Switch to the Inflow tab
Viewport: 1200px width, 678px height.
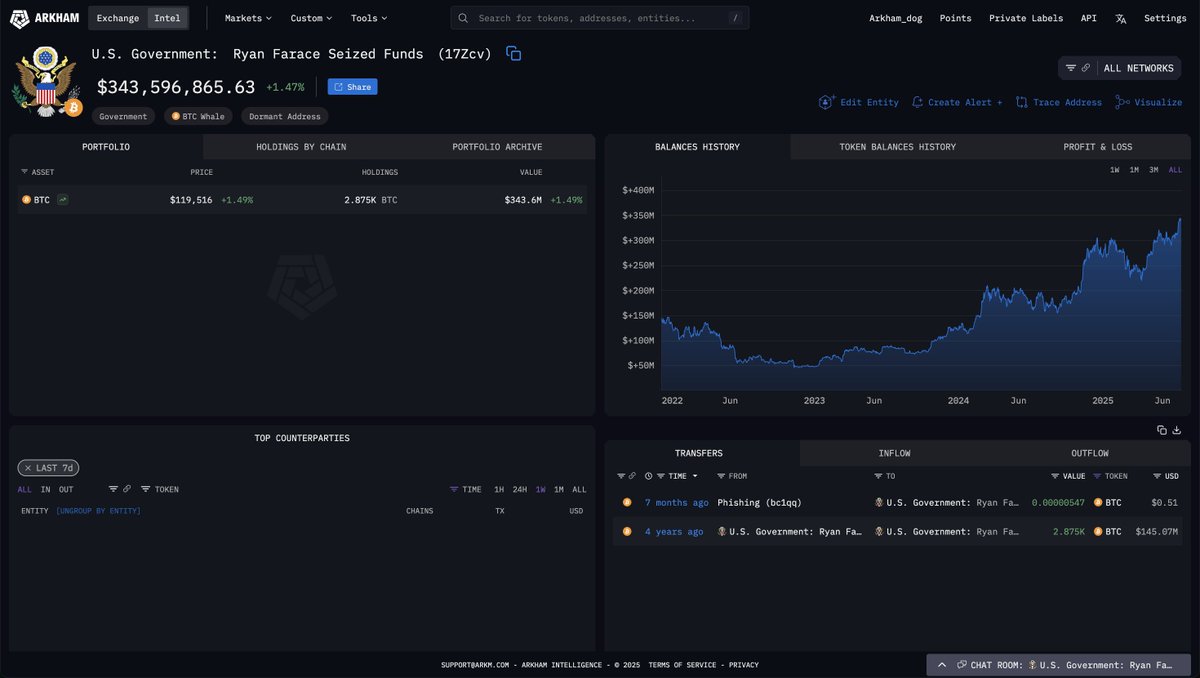point(894,453)
